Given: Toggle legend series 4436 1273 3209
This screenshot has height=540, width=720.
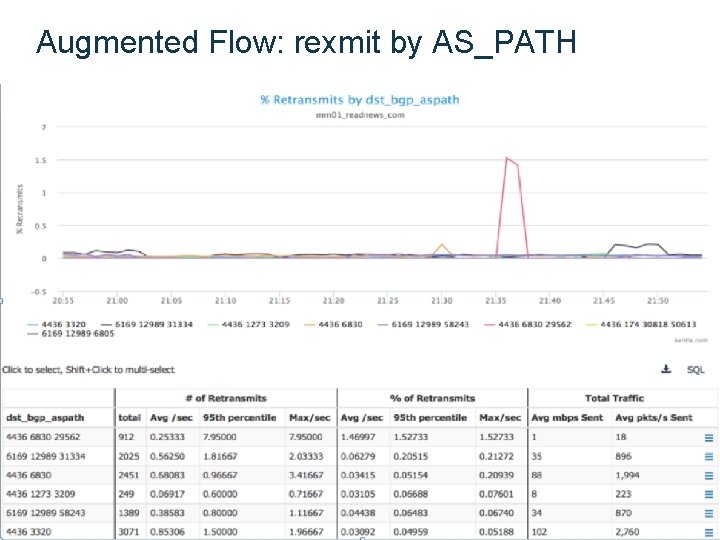Looking at the screenshot, I should click(249, 324).
